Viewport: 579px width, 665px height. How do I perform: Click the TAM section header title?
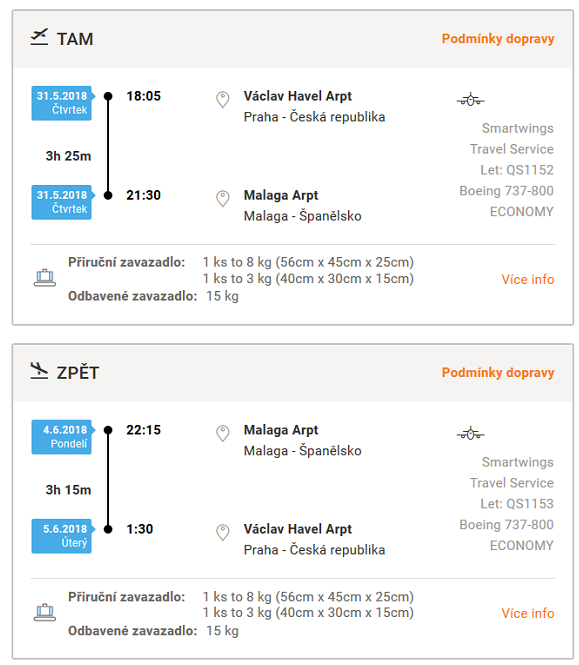(x=75, y=39)
